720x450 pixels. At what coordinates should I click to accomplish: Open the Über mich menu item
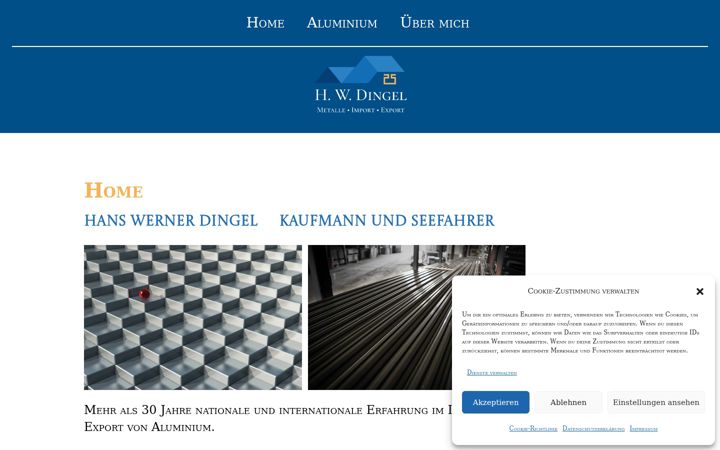click(x=434, y=22)
